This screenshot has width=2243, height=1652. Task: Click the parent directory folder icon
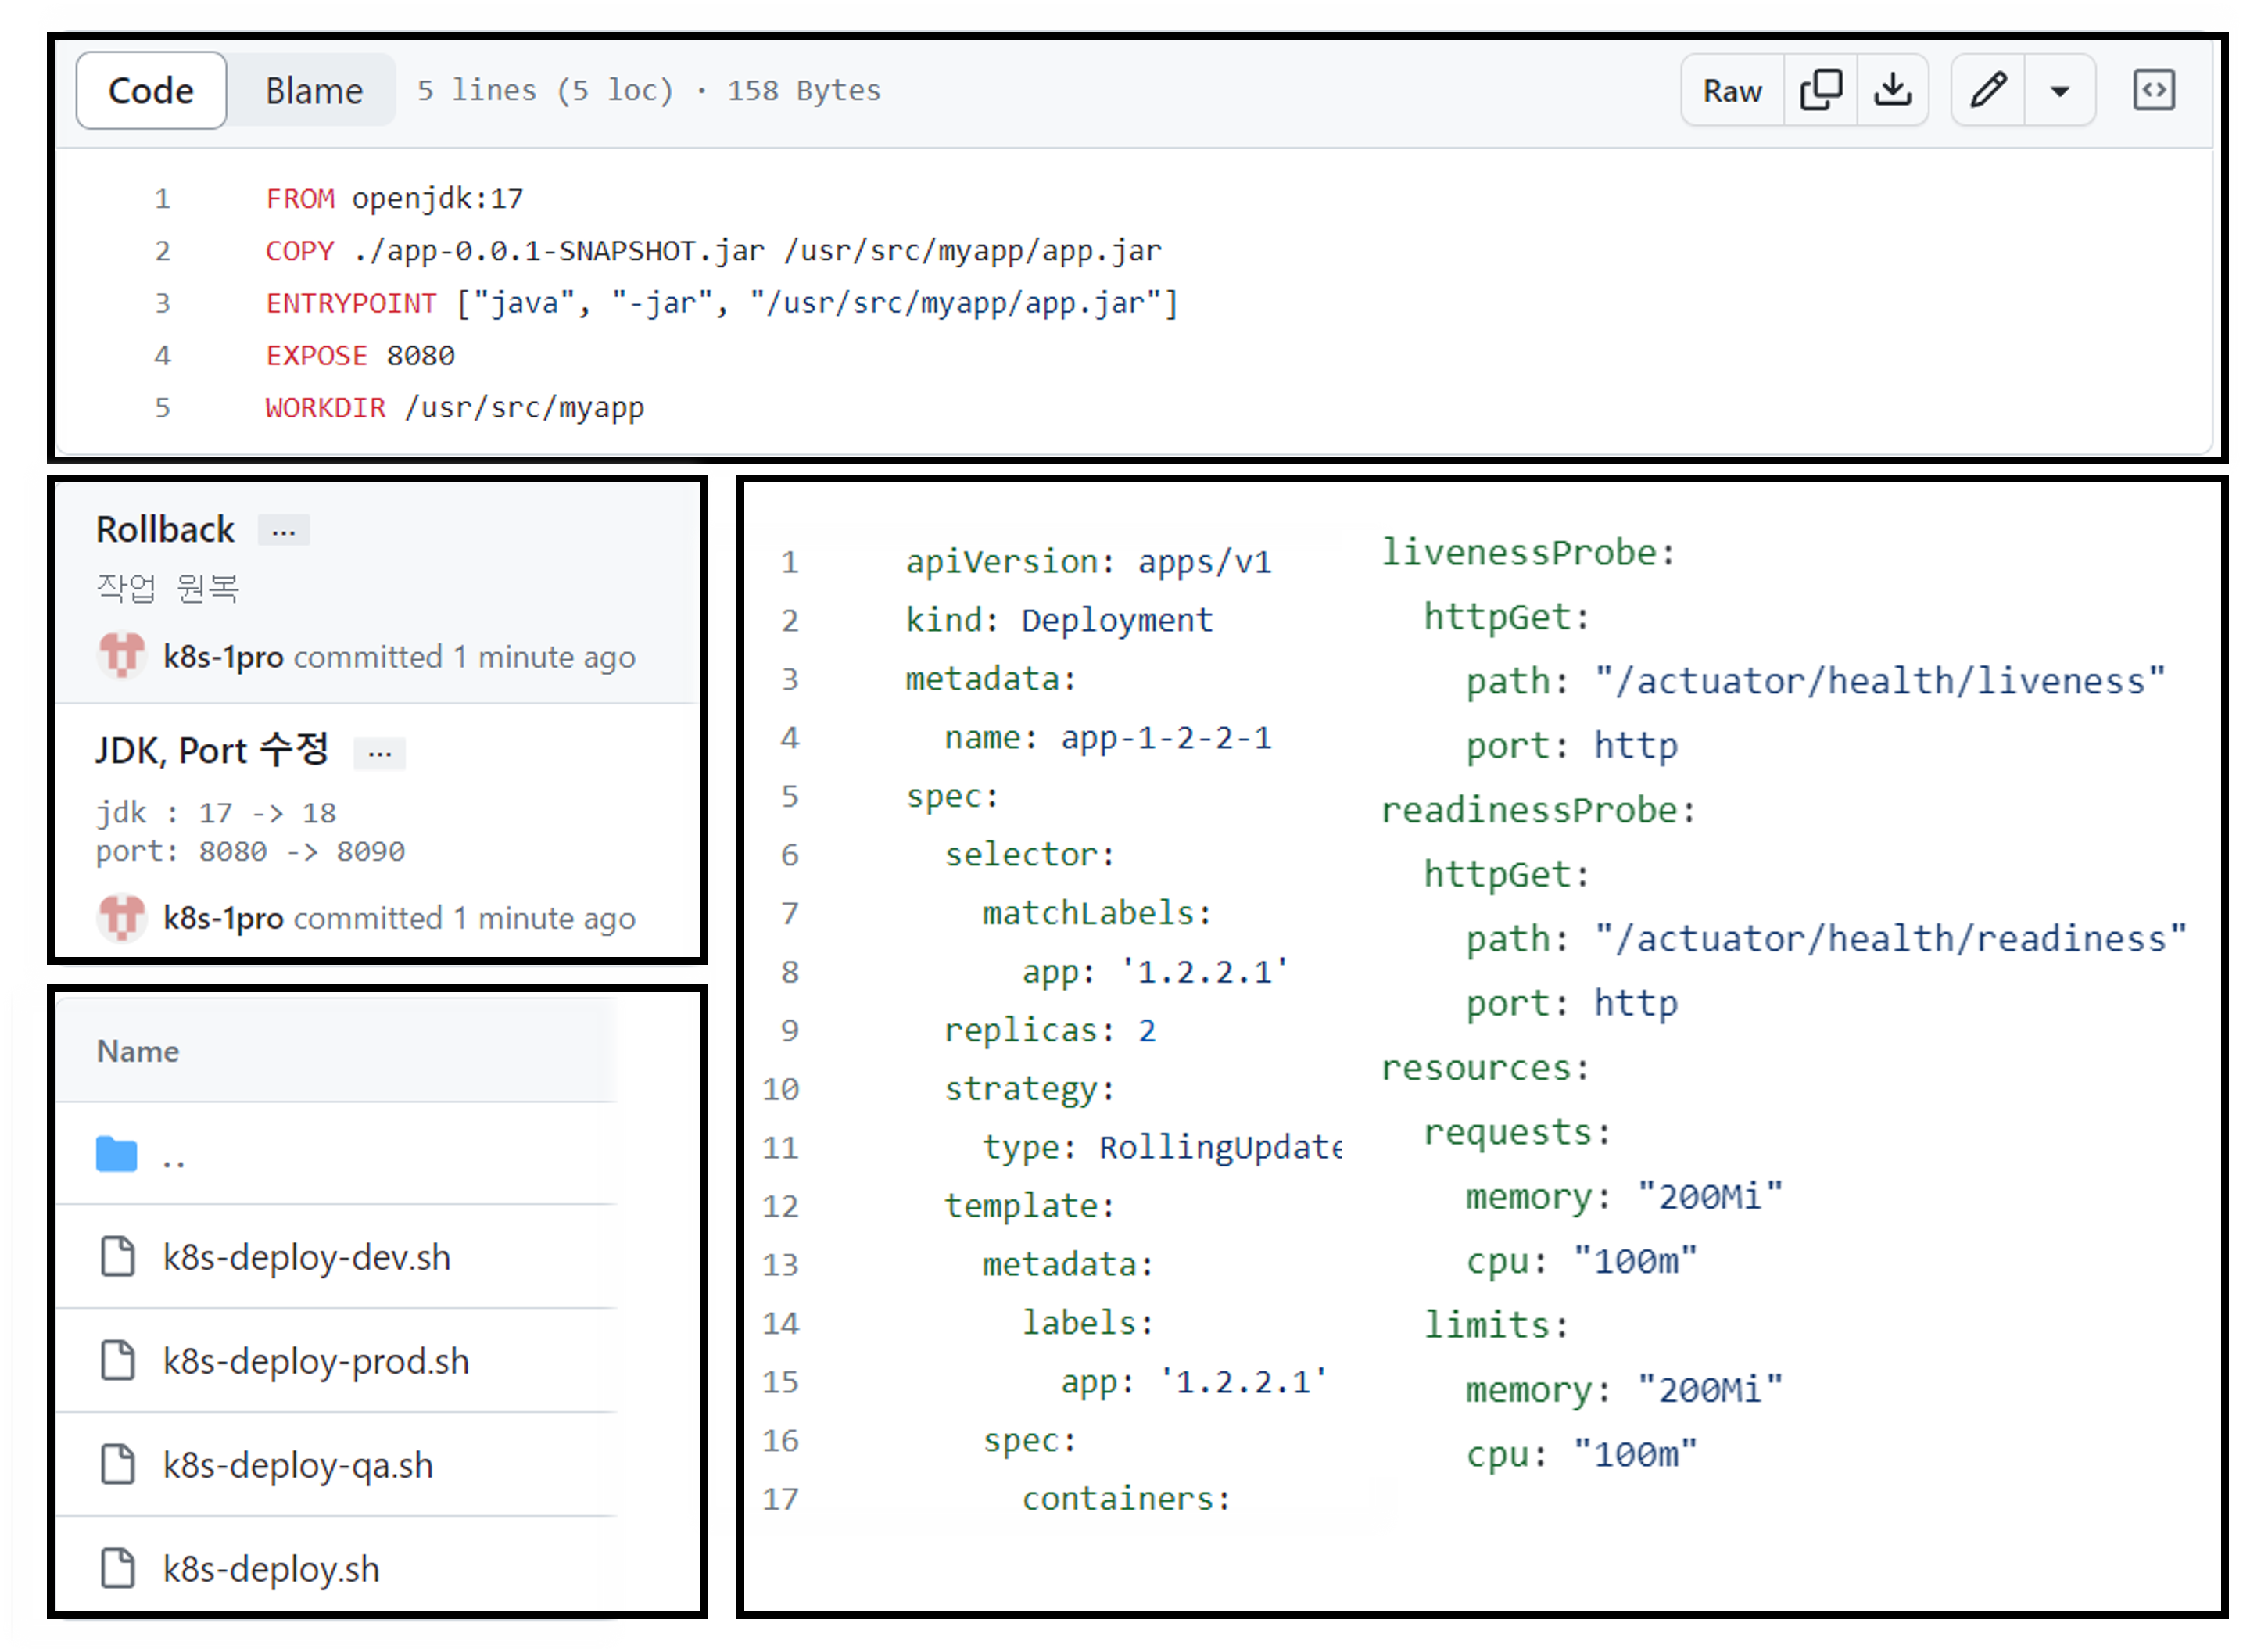117,1154
